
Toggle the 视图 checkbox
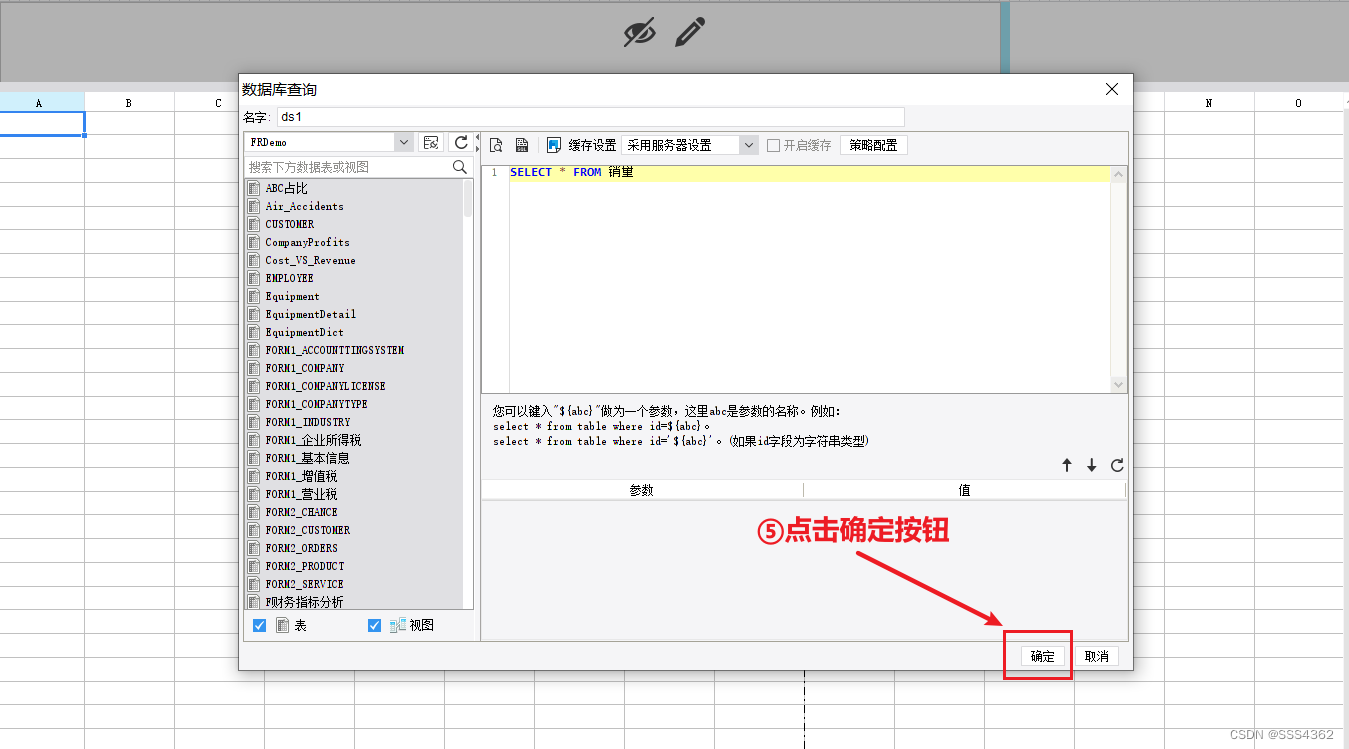pos(375,625)
